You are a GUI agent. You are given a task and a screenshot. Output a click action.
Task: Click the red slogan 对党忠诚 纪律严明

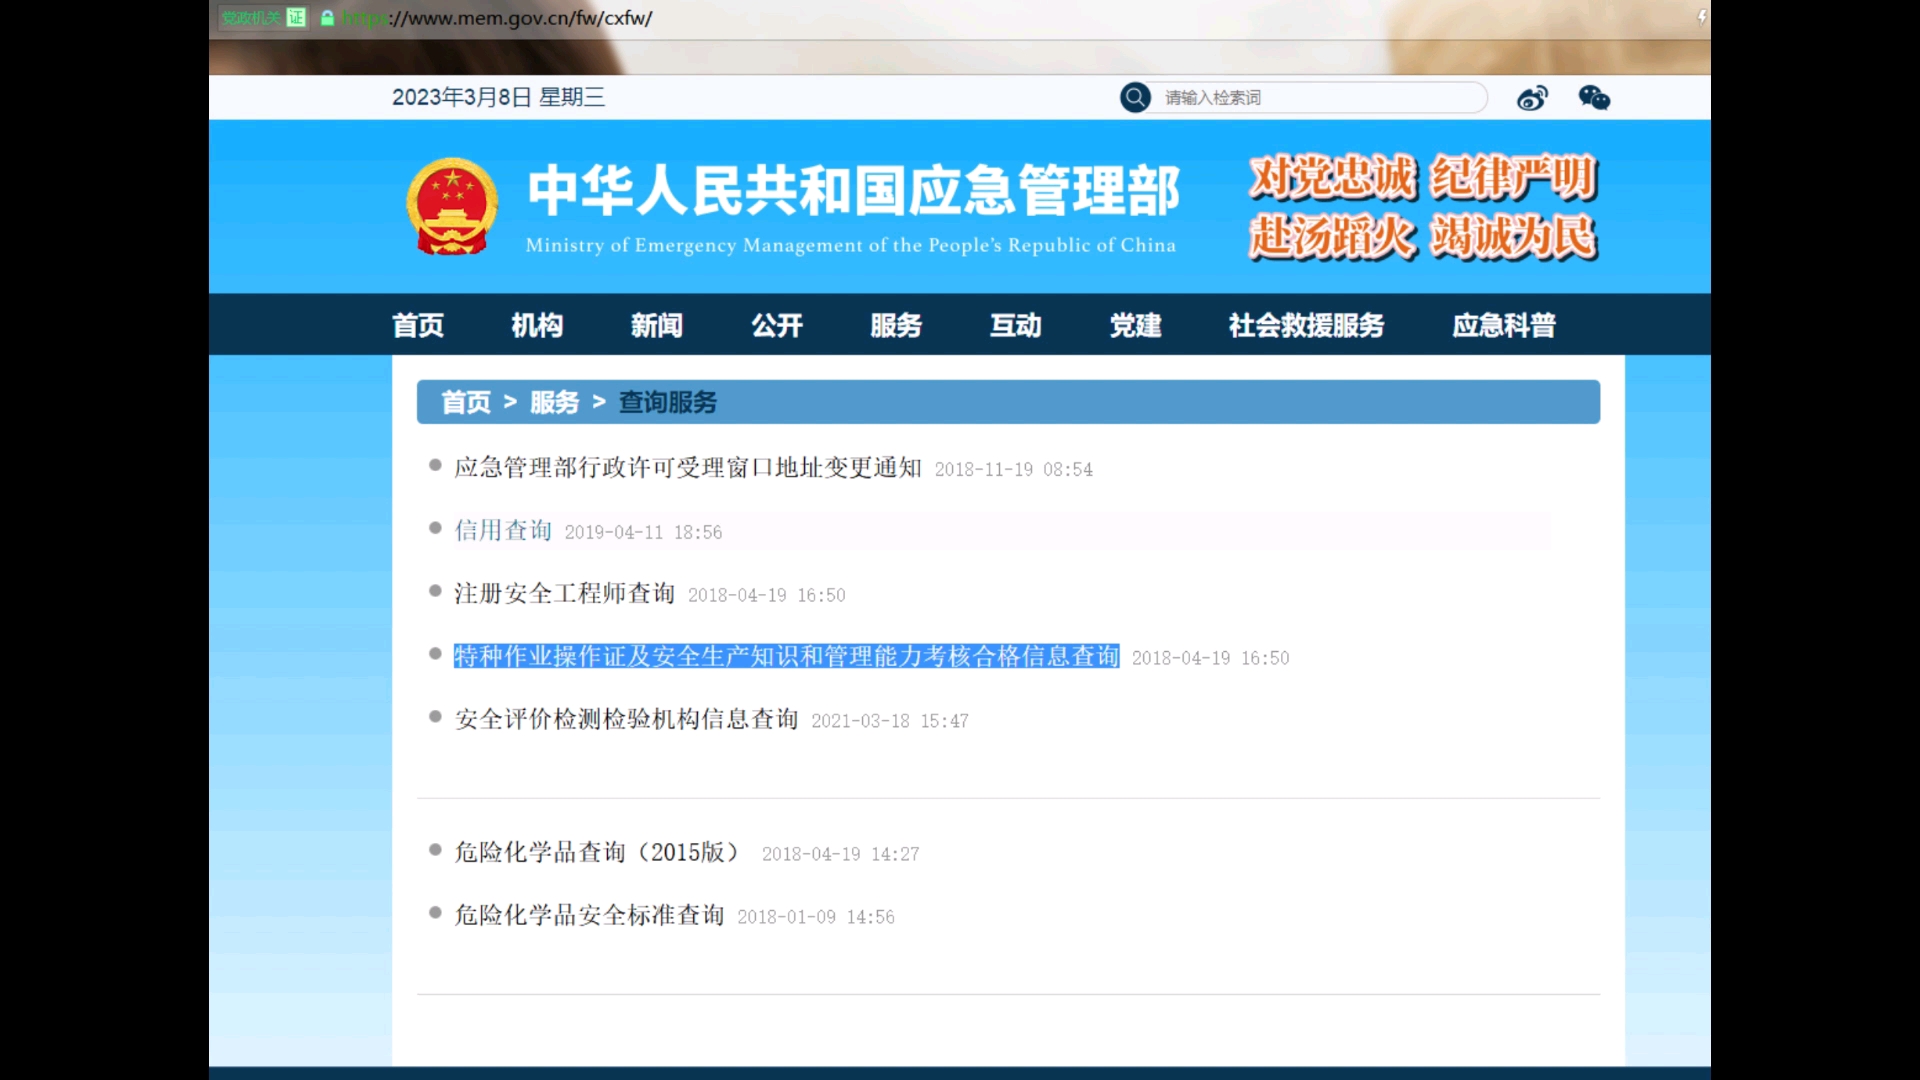tap(1423, 177)
